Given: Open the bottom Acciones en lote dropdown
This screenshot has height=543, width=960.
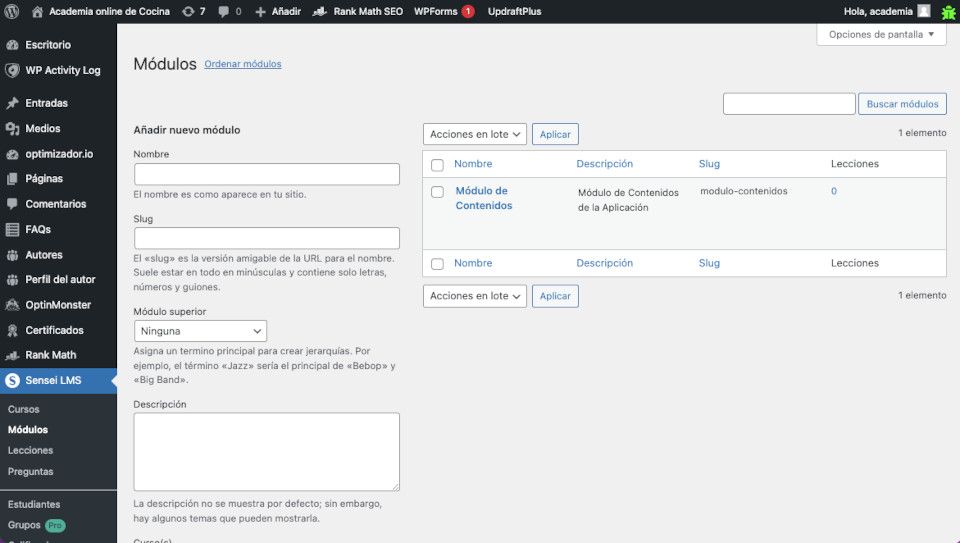Looking at the screenshot, I should [x=474, y=296].
